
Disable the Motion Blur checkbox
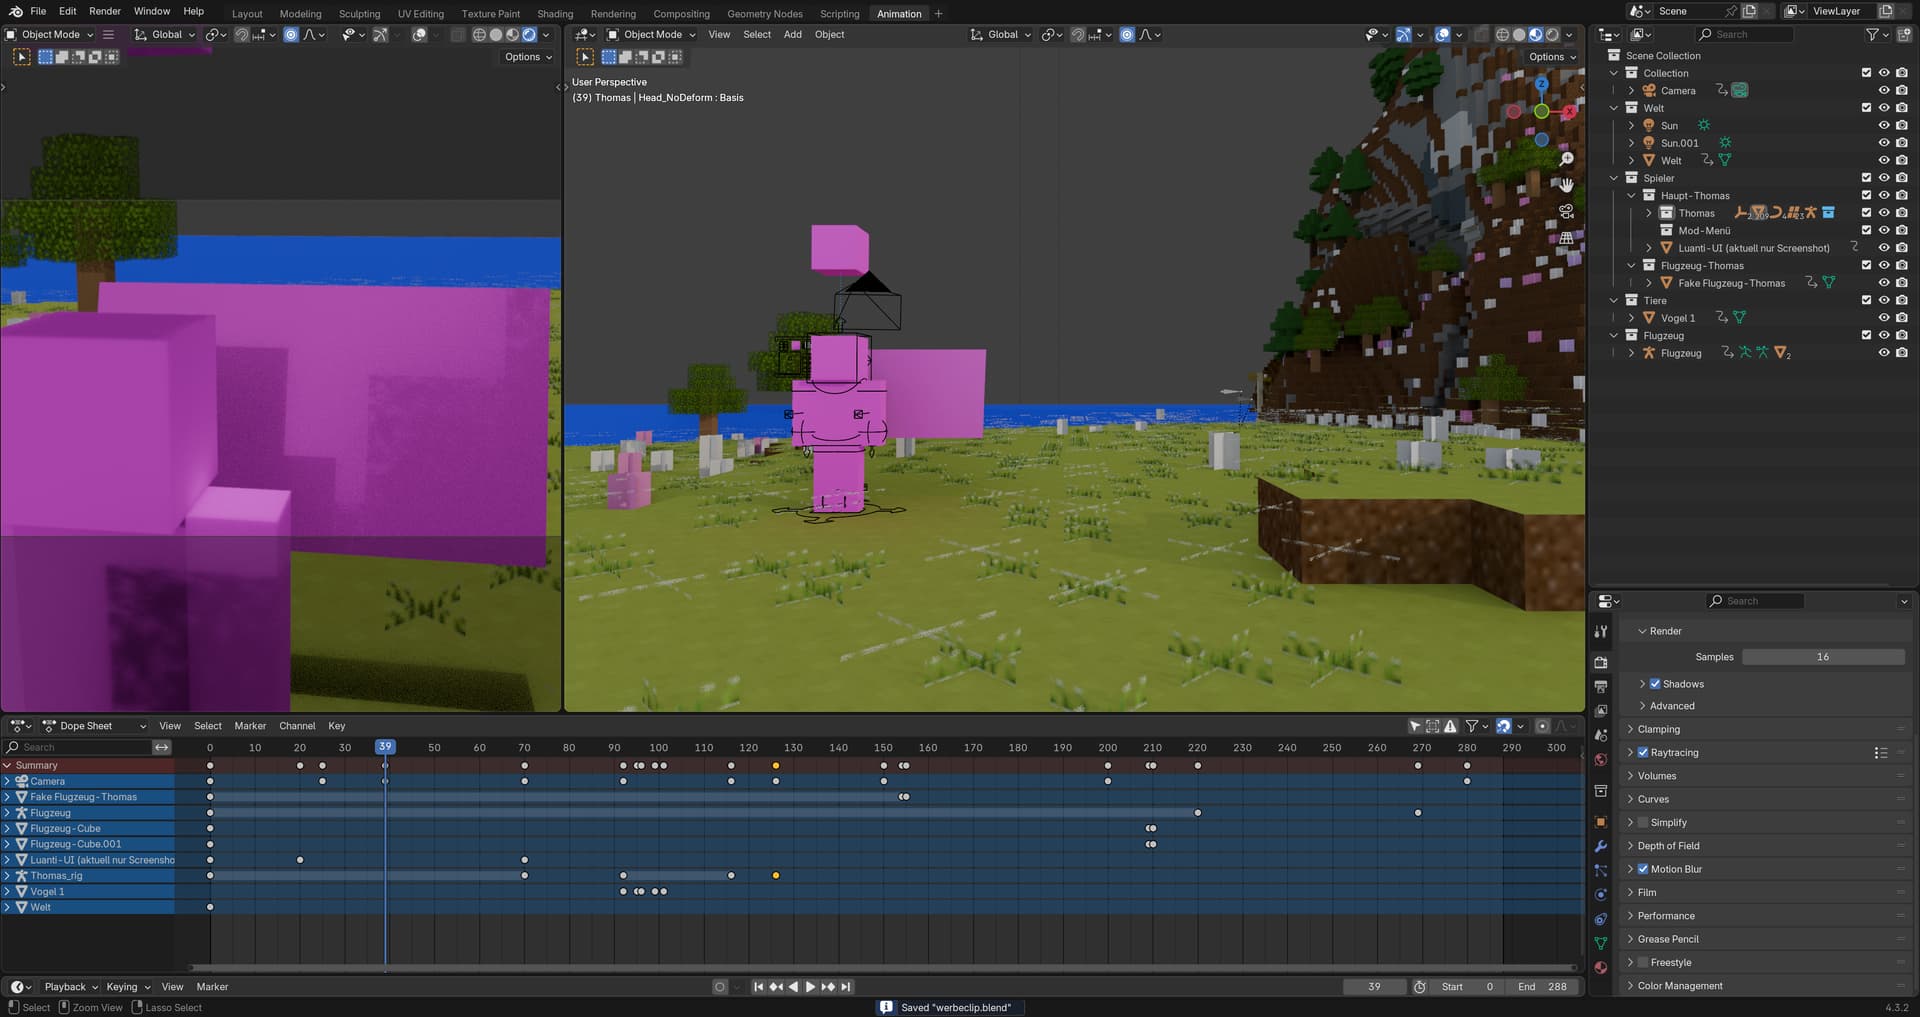tap(1643, 869)
